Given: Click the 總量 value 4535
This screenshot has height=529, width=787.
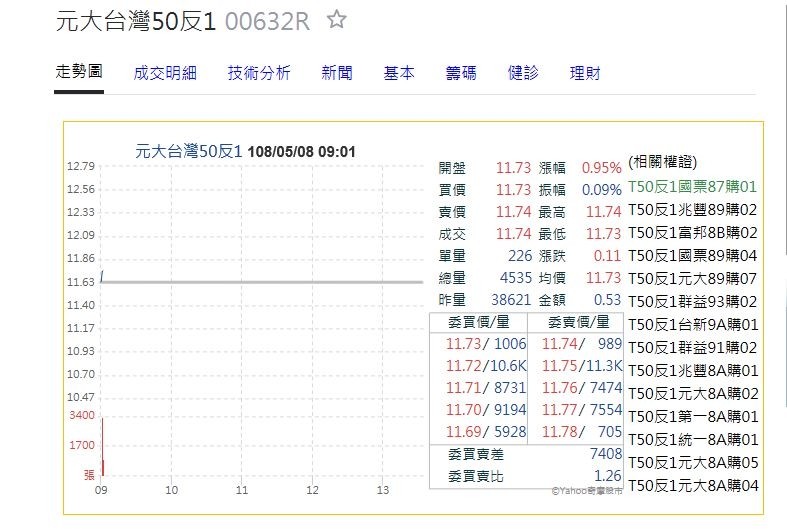Looking at the screenshot, I should [515, 278].
